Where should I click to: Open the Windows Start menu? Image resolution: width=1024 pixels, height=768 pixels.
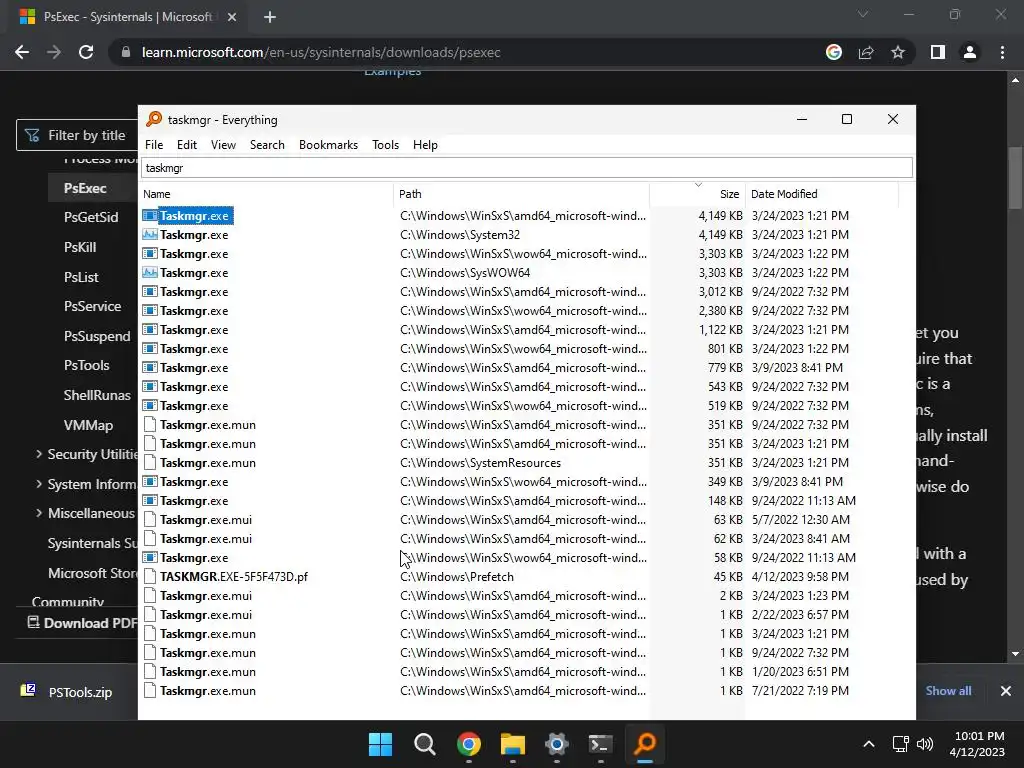tap(380, 744)
